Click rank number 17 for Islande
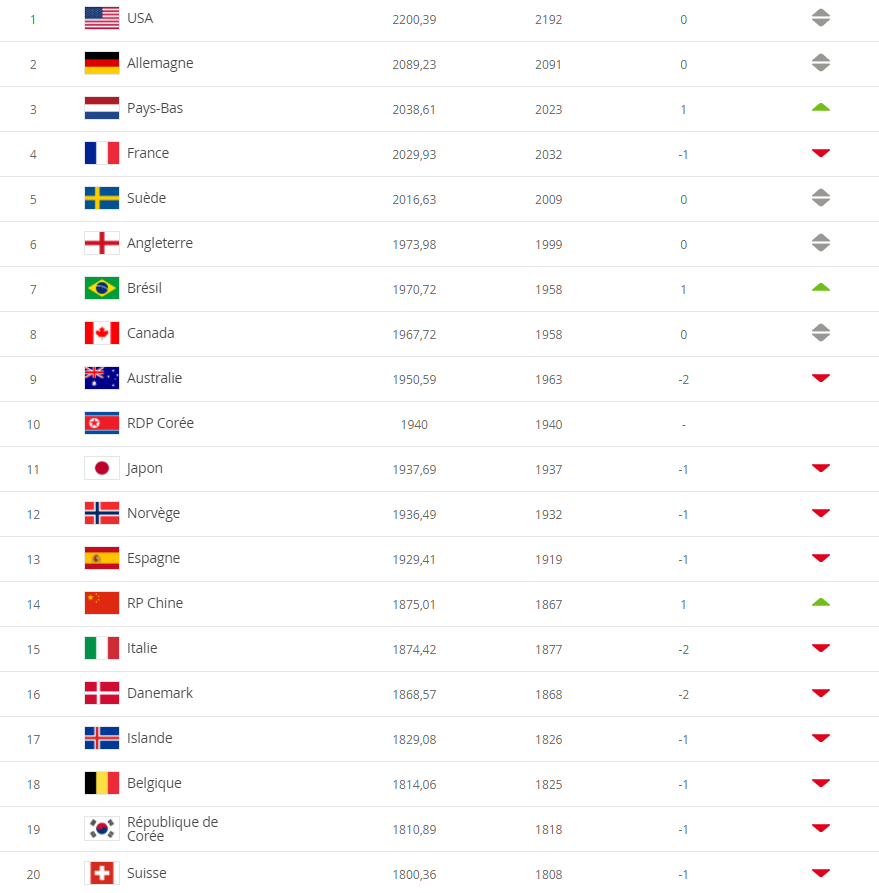 tap(33, 739)
